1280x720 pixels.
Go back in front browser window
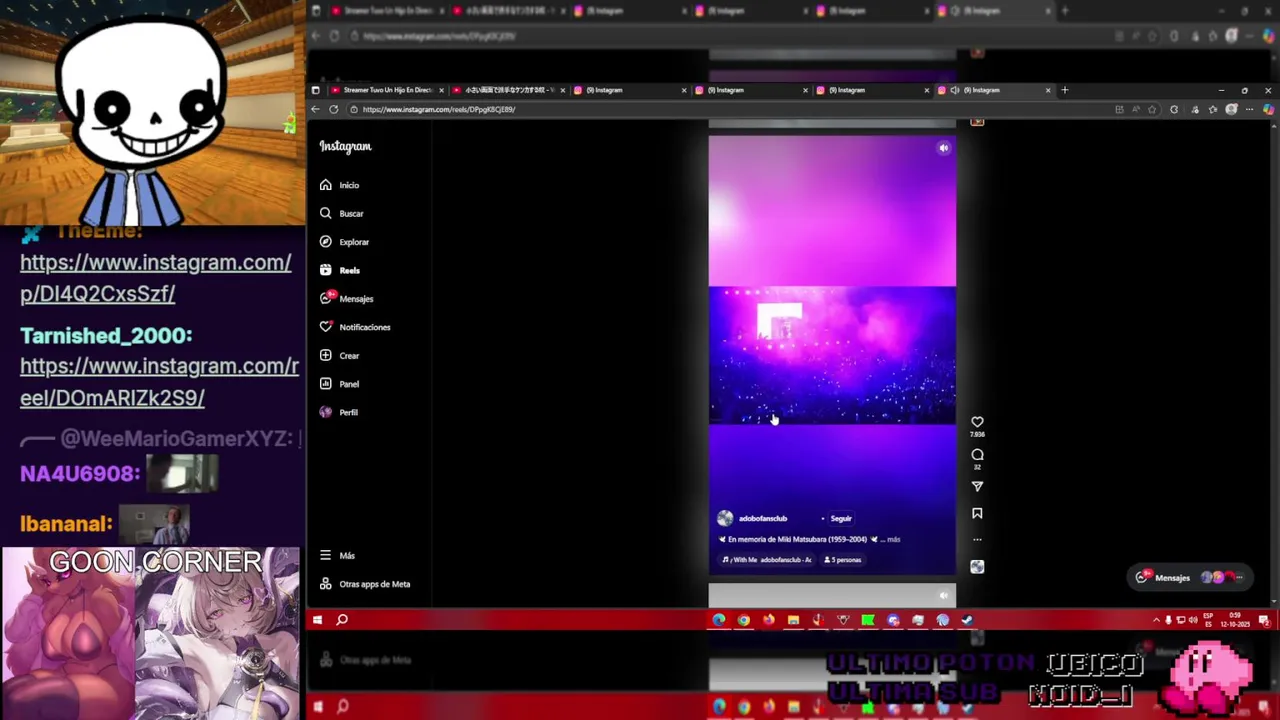click(x=316, y=109)
